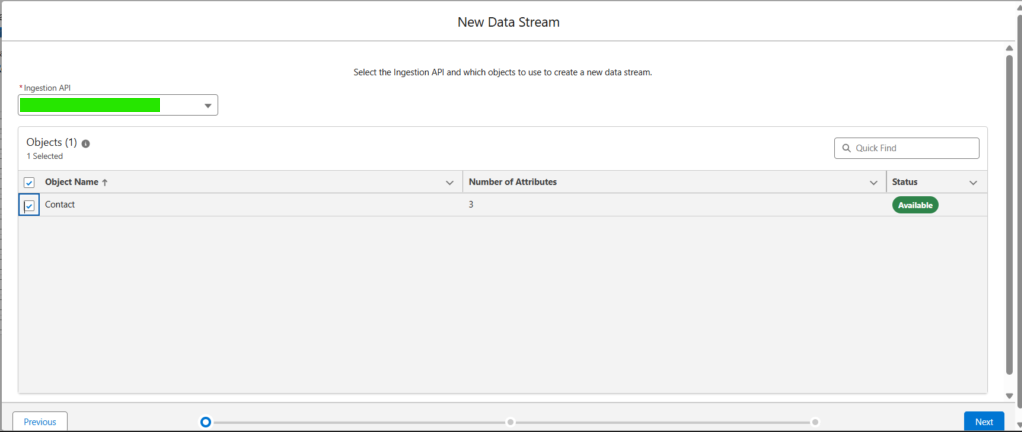Screen dimensions: 1022x432
Task: Toggle the select-all checkbox in header
Action: [x=29, y=182]
